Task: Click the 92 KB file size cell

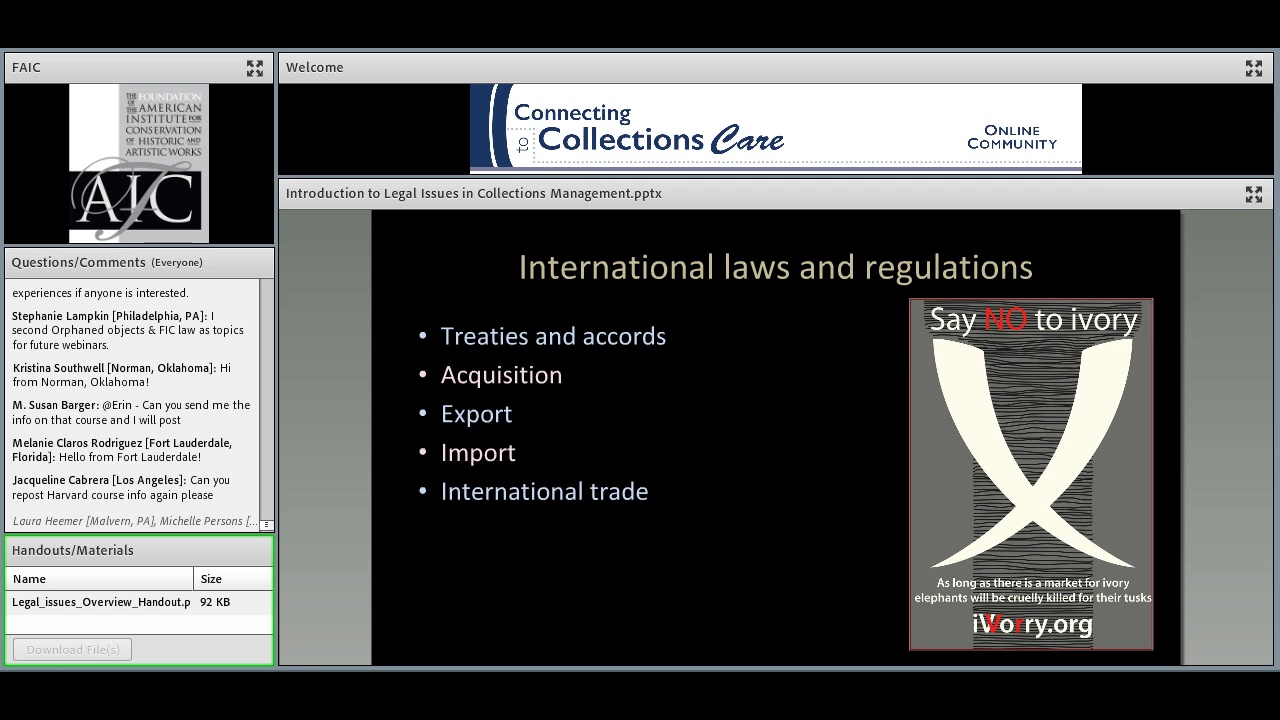Action: (215, 602)
